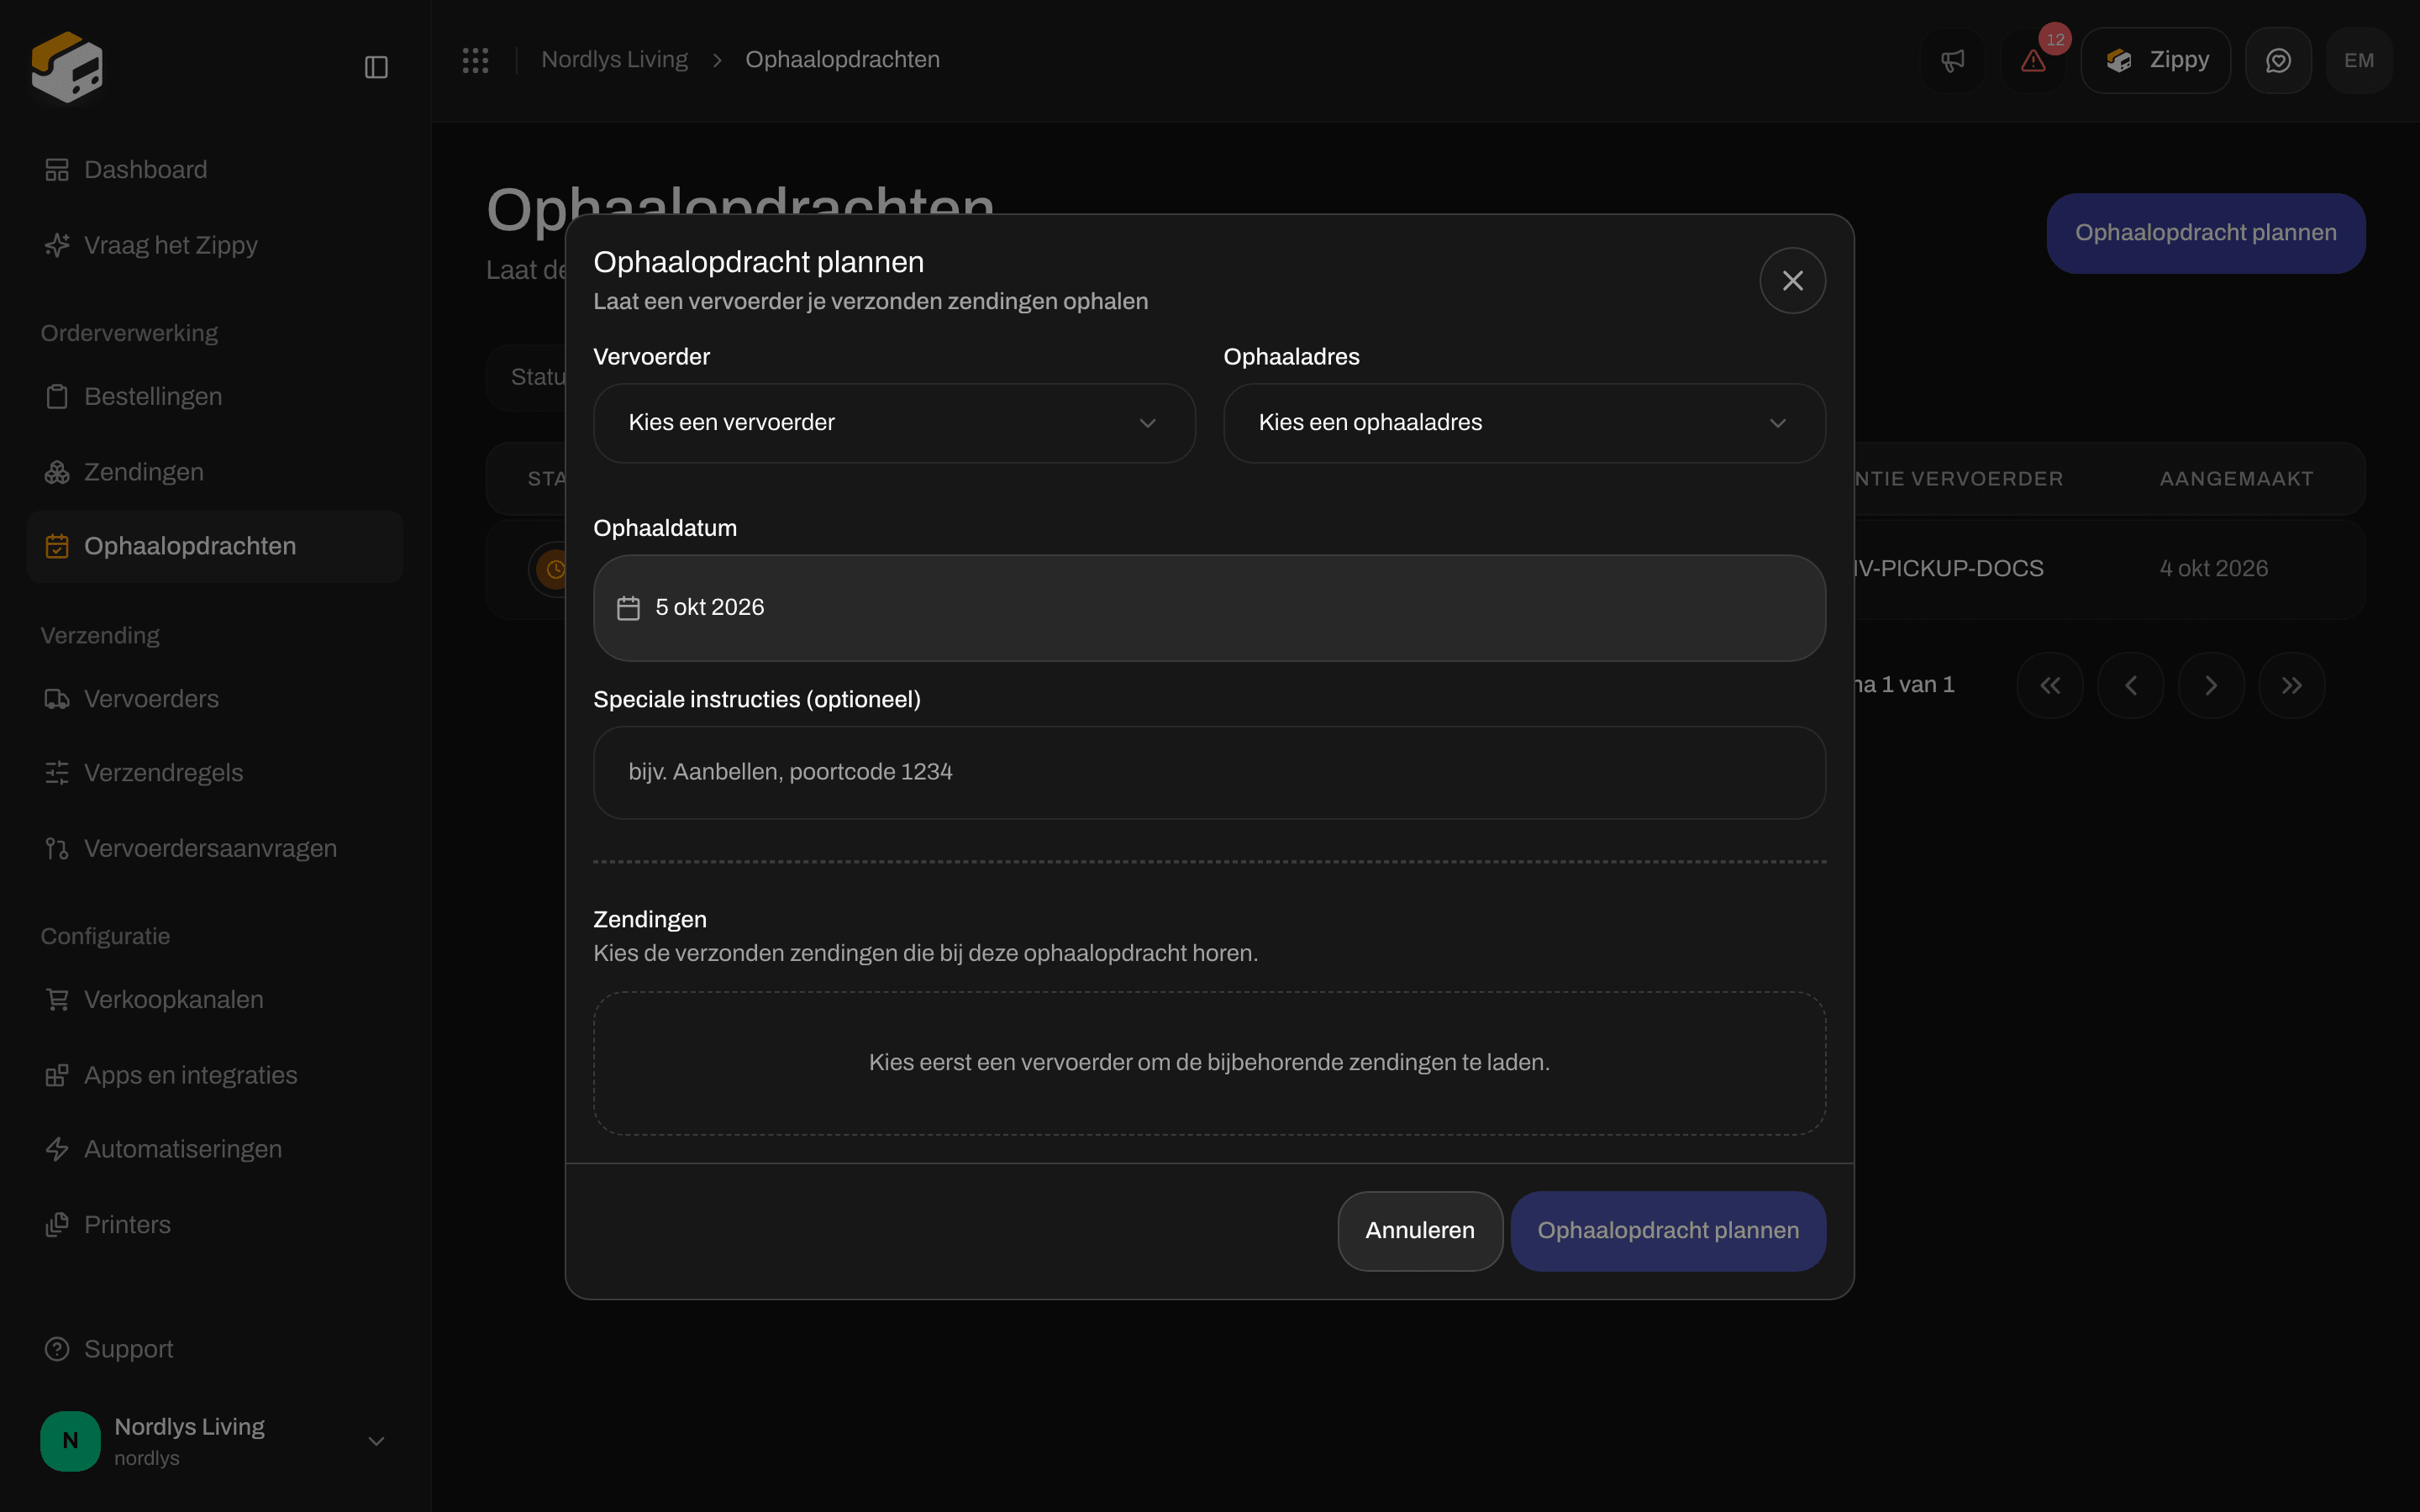Open the chat support icon in header

[2278, 60]
